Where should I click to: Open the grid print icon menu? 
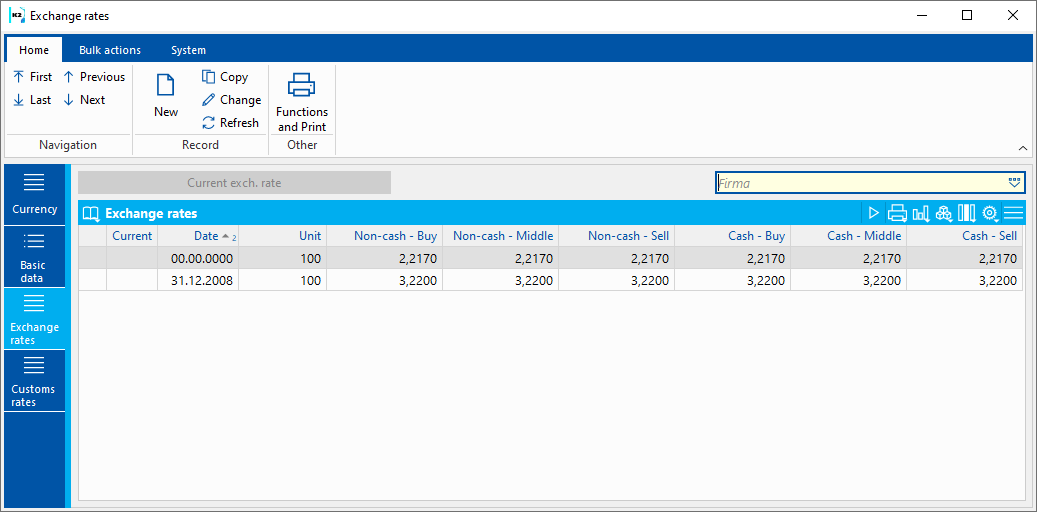tap(897, 213)
